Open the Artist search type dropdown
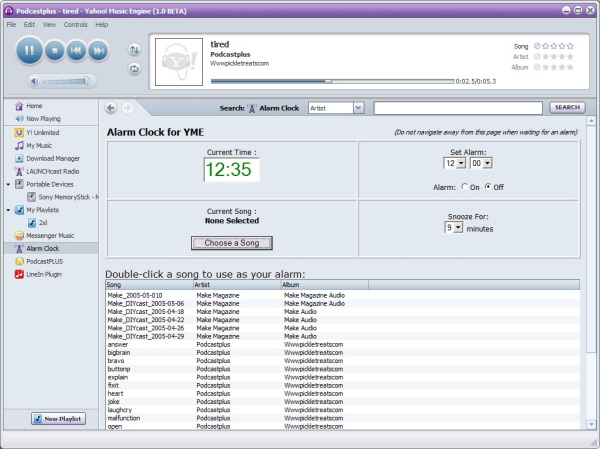 pyautogui.click(x=358, y=108)
